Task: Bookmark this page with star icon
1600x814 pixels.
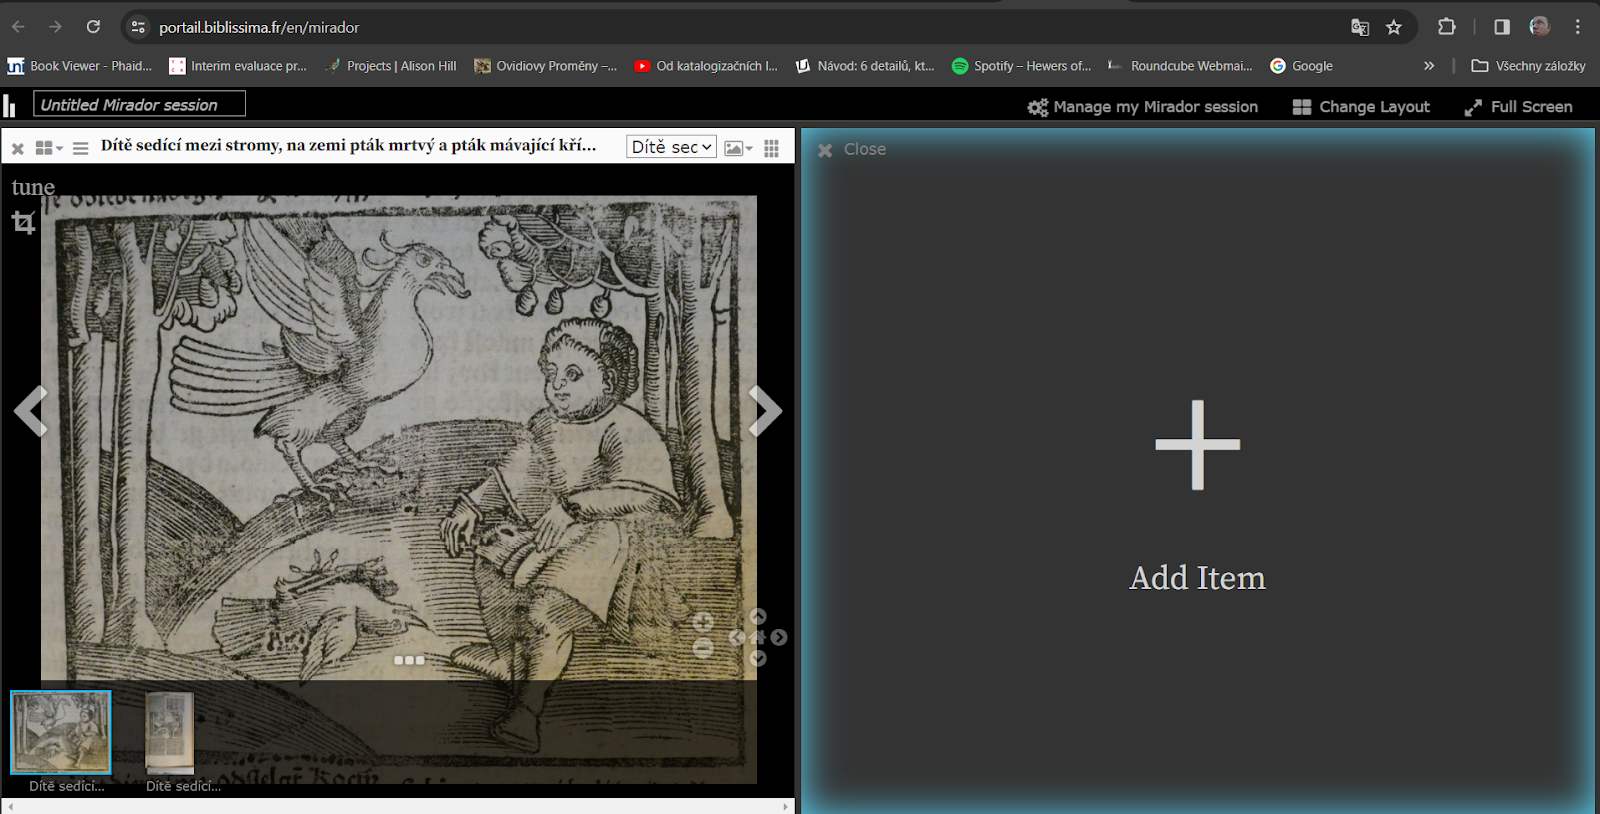Action: click(1394, 27)
